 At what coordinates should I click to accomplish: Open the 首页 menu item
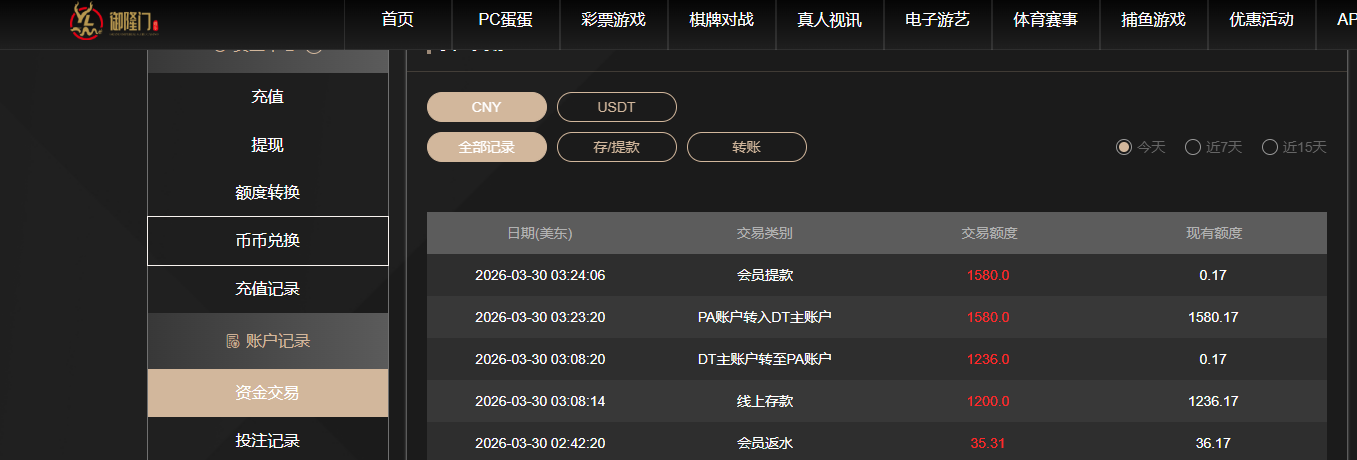[x=398, y=19]
